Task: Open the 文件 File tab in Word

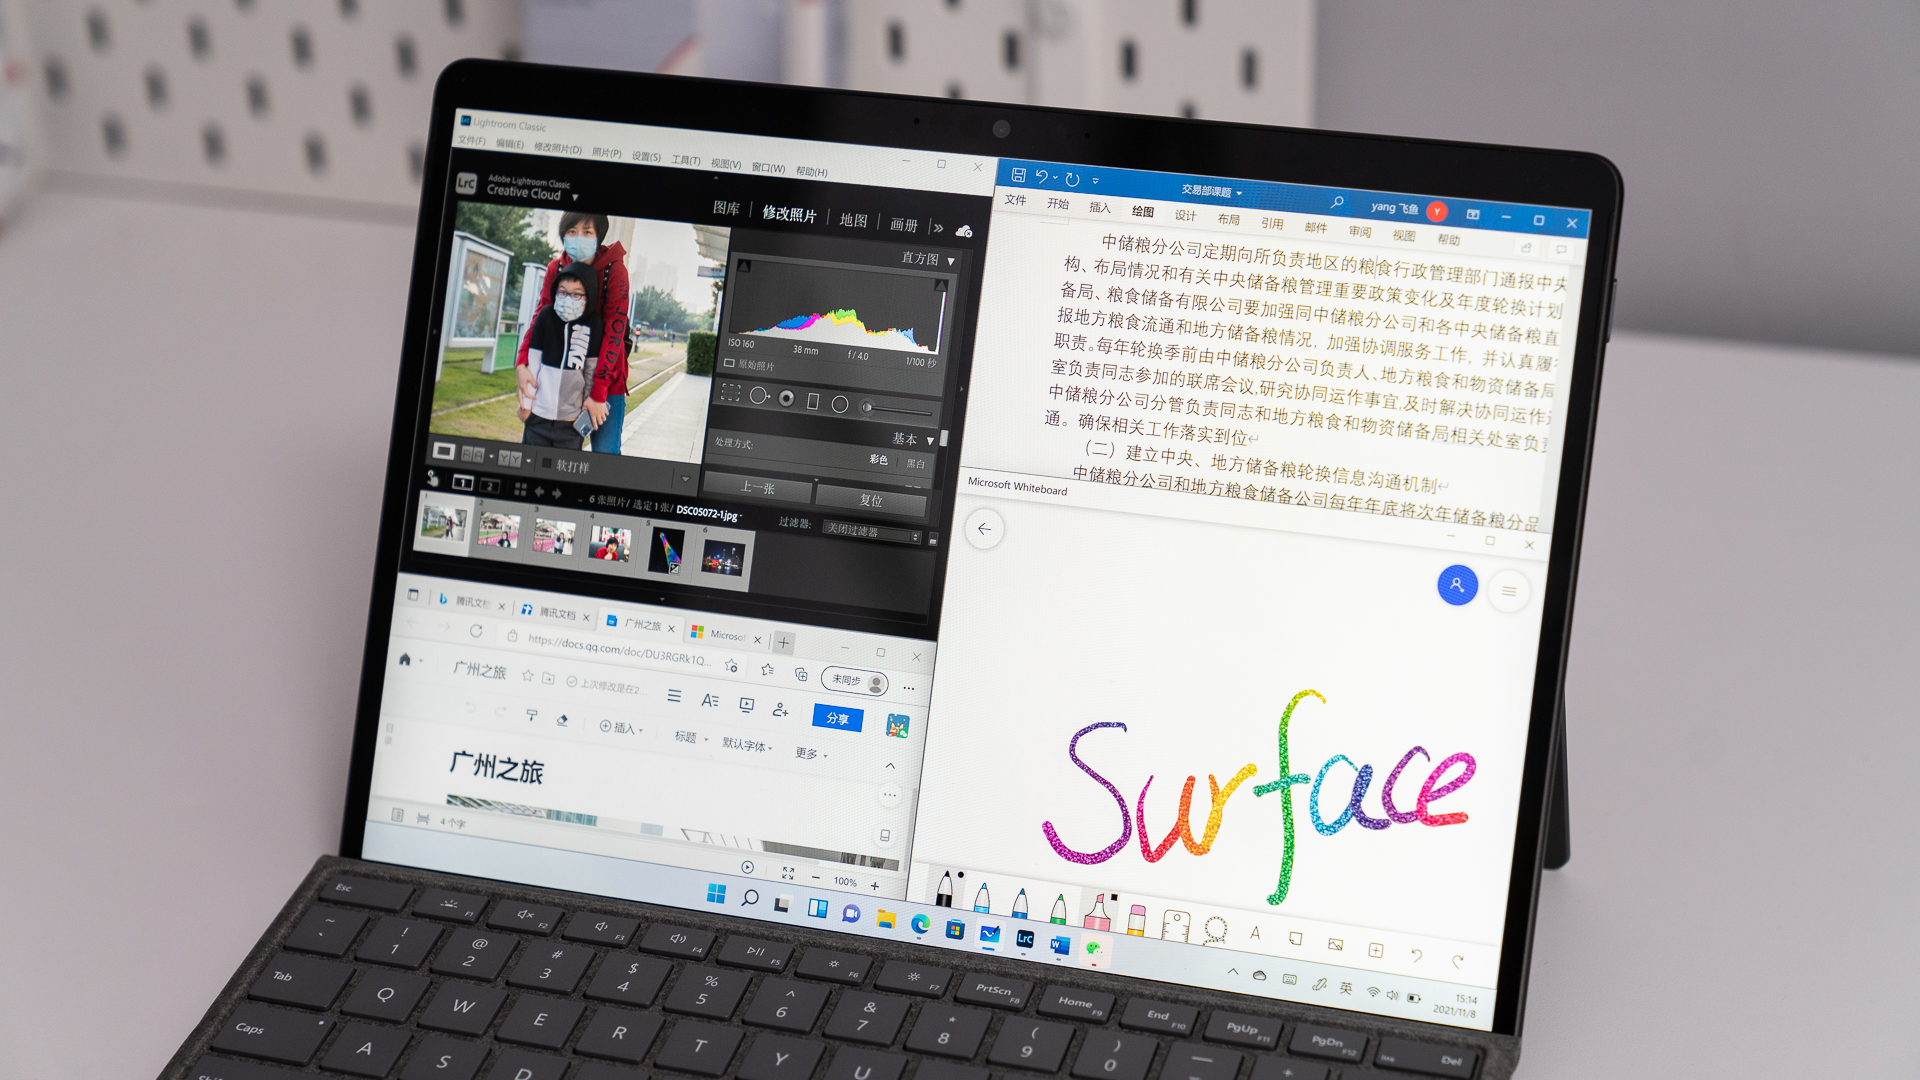Action: 1016,200
